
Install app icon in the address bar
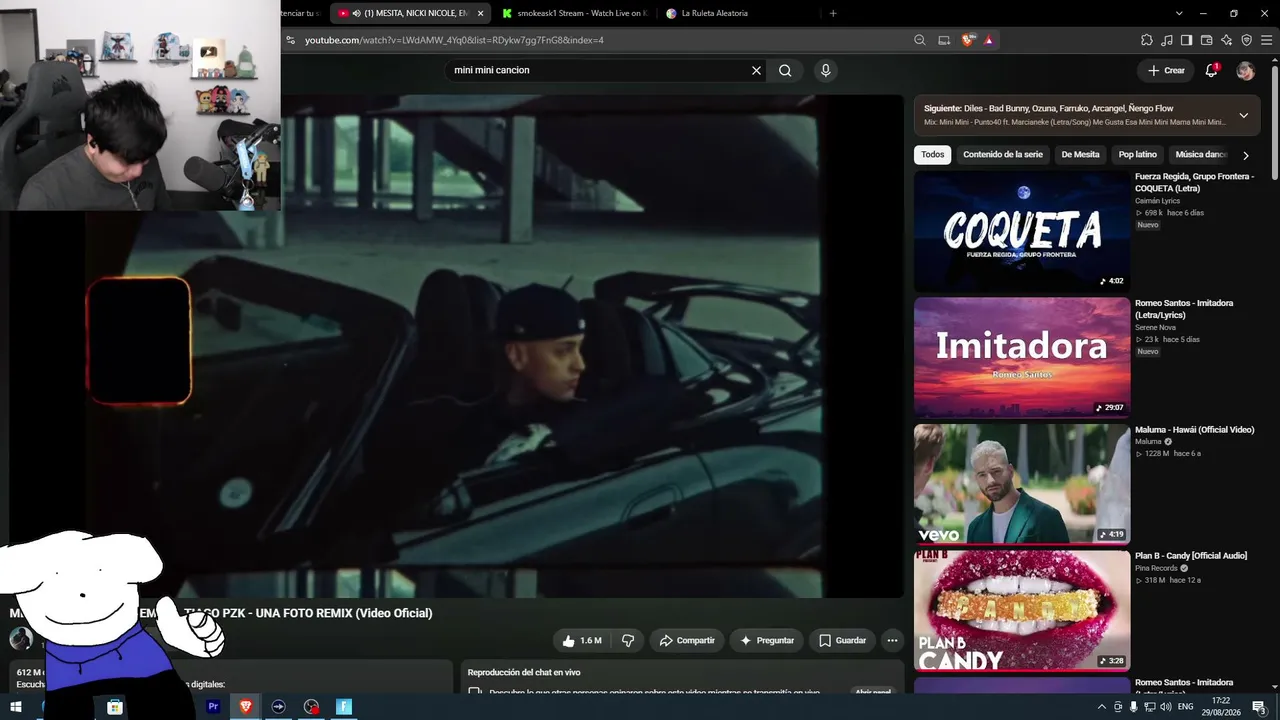pyautogui.click(x=944, y=40)
